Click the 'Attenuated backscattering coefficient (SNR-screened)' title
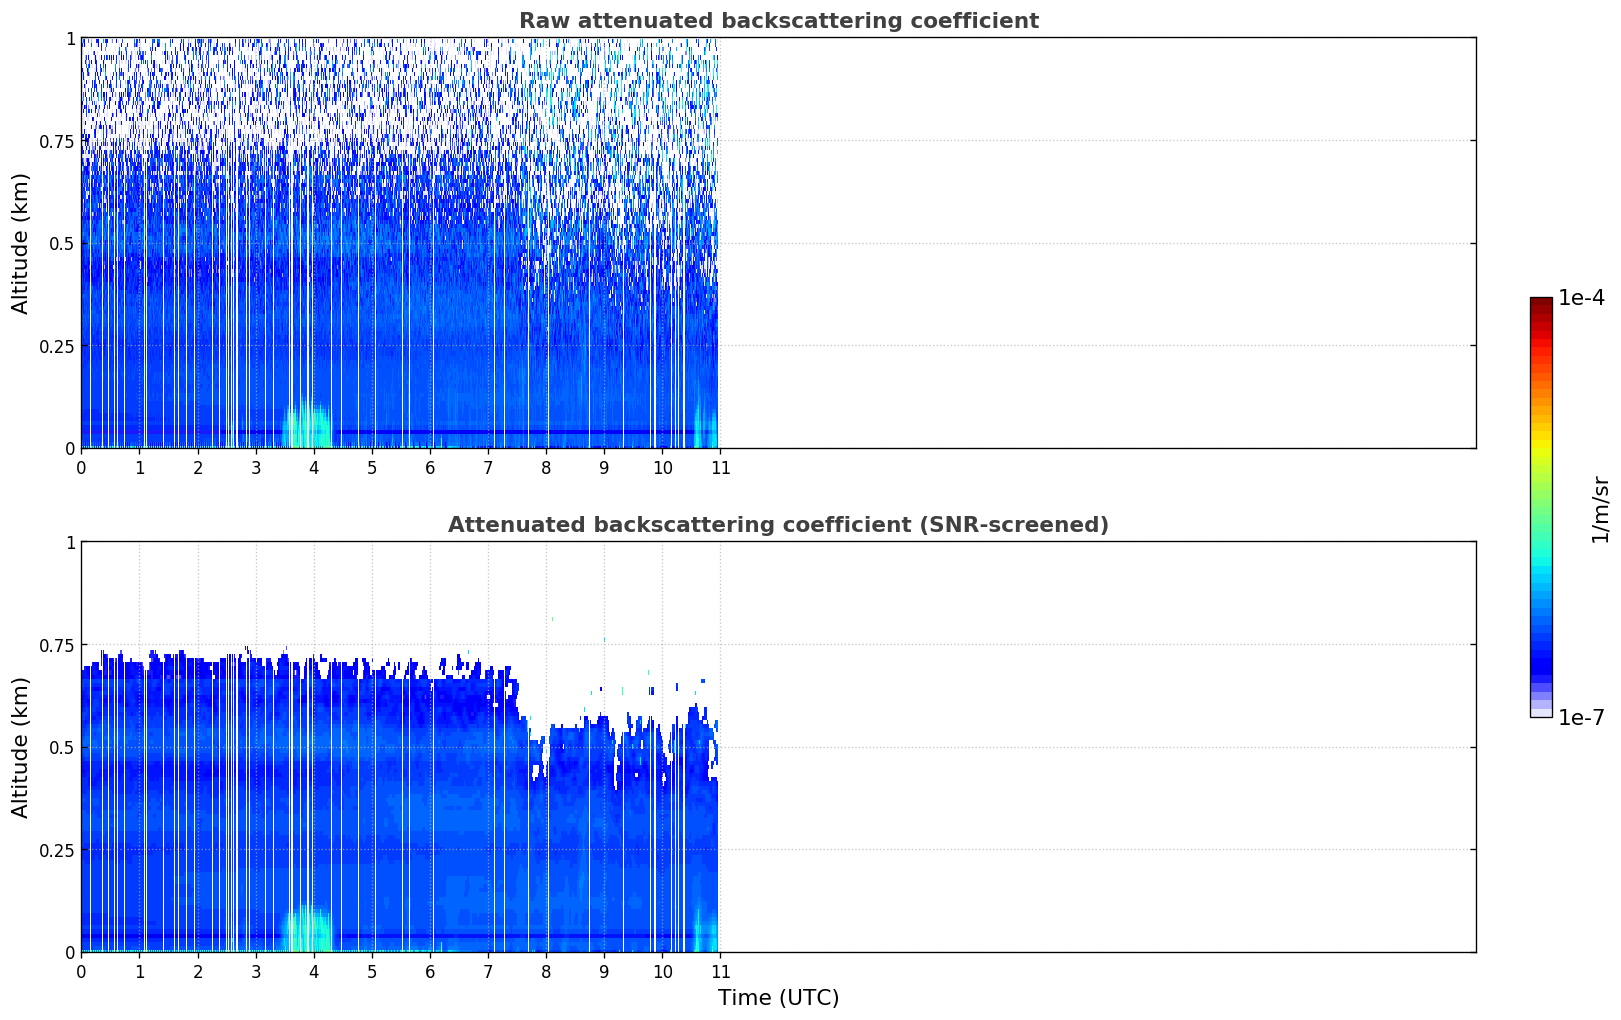 pos(778,525)
